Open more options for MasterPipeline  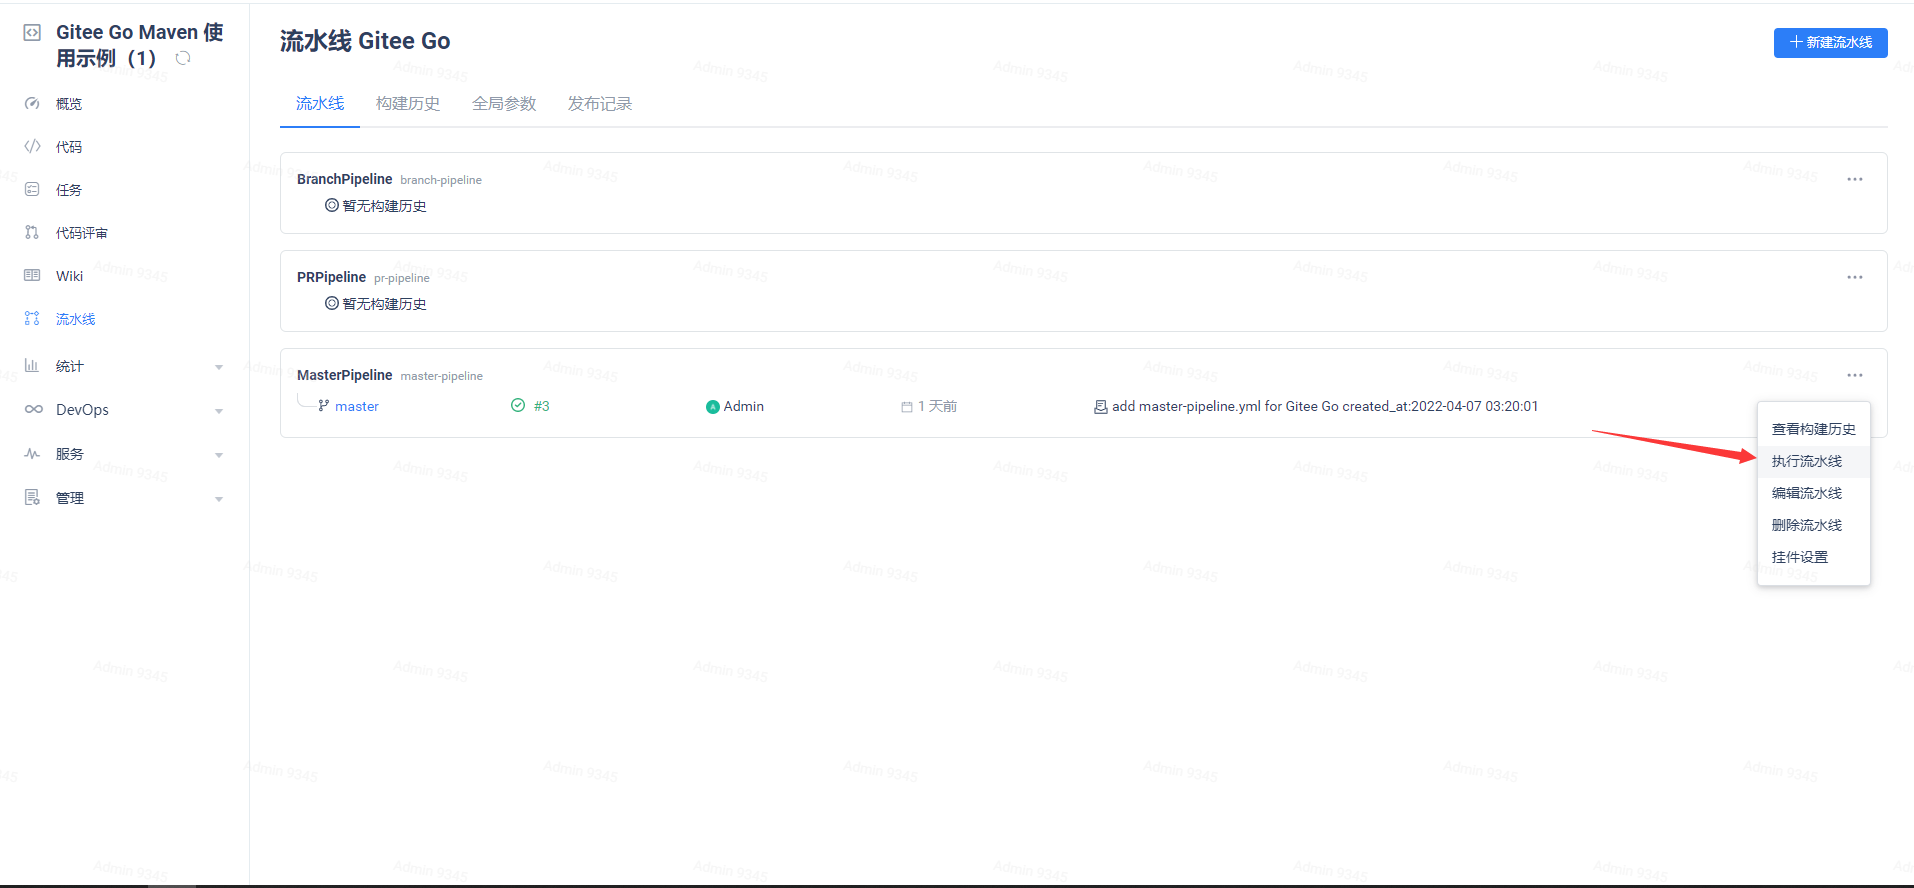tap(1855, 375)
